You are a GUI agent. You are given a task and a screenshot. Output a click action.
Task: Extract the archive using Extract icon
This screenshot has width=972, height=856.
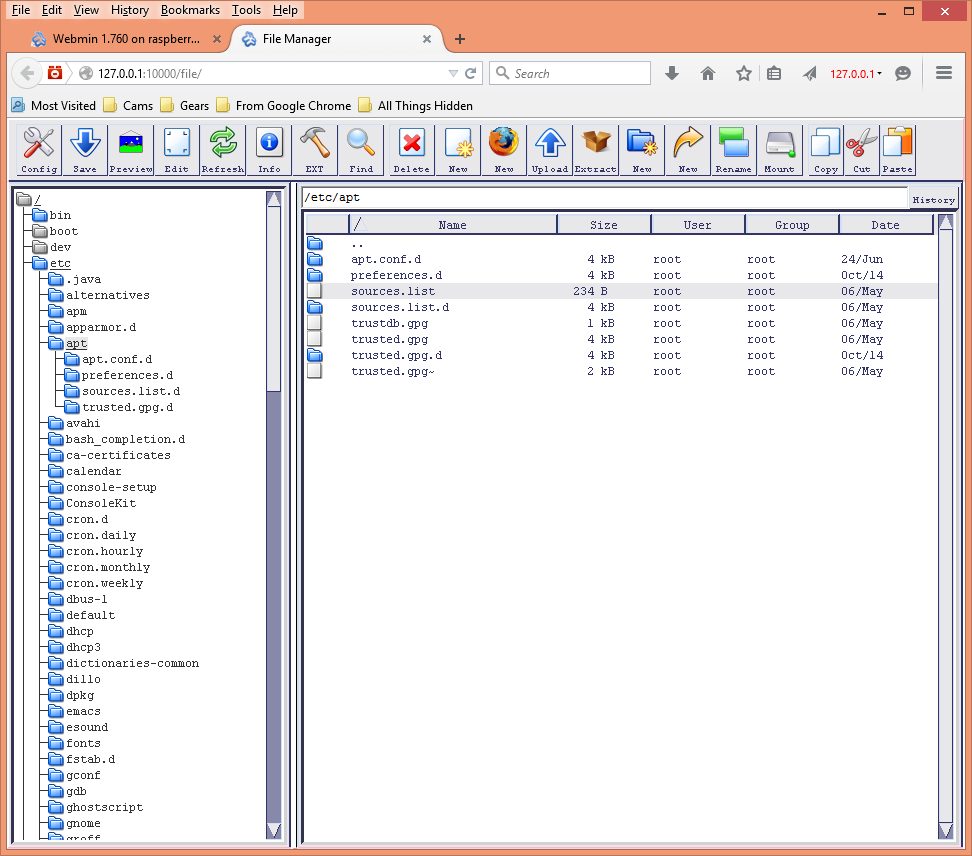click(596, 150)
